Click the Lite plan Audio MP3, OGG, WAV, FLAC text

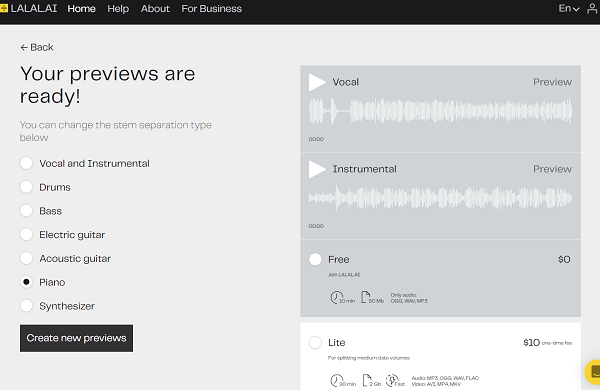(x=445, y=378)
